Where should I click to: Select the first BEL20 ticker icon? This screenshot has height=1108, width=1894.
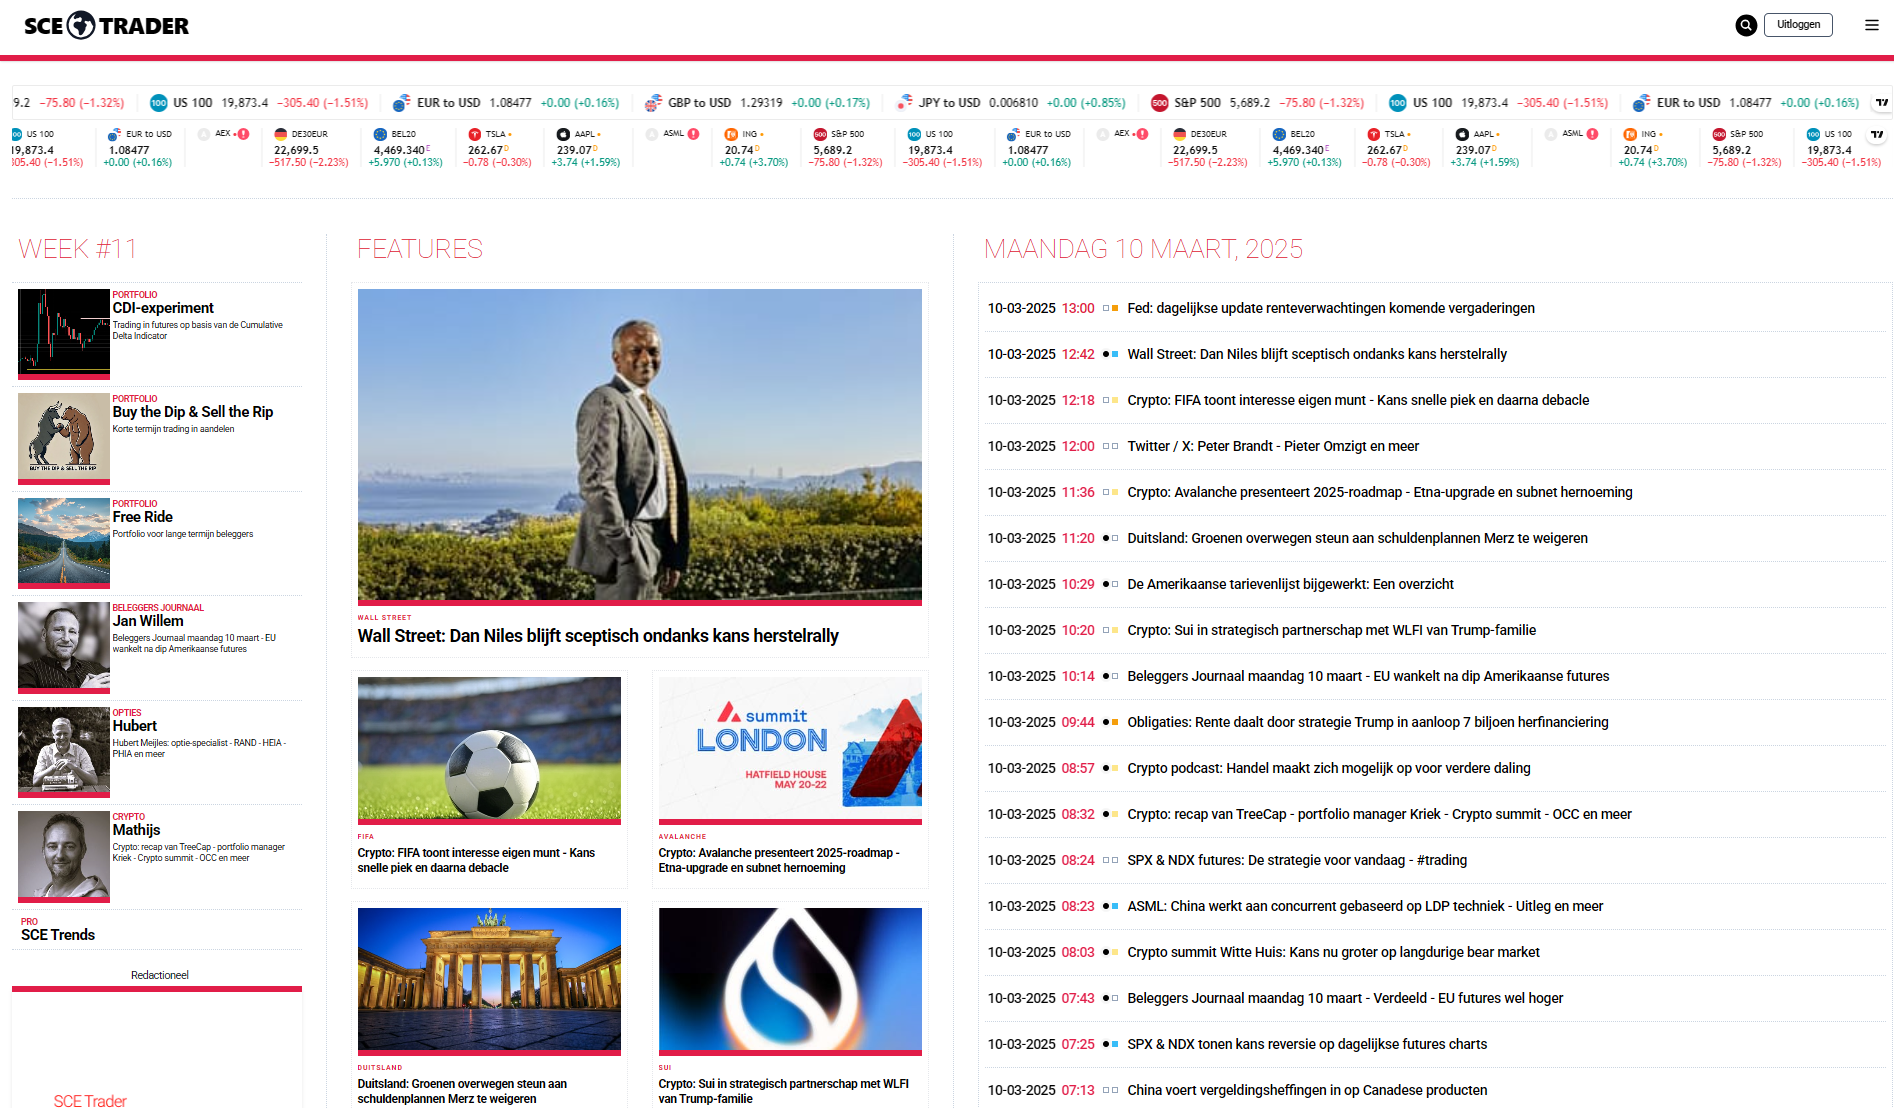pos(380,134)
